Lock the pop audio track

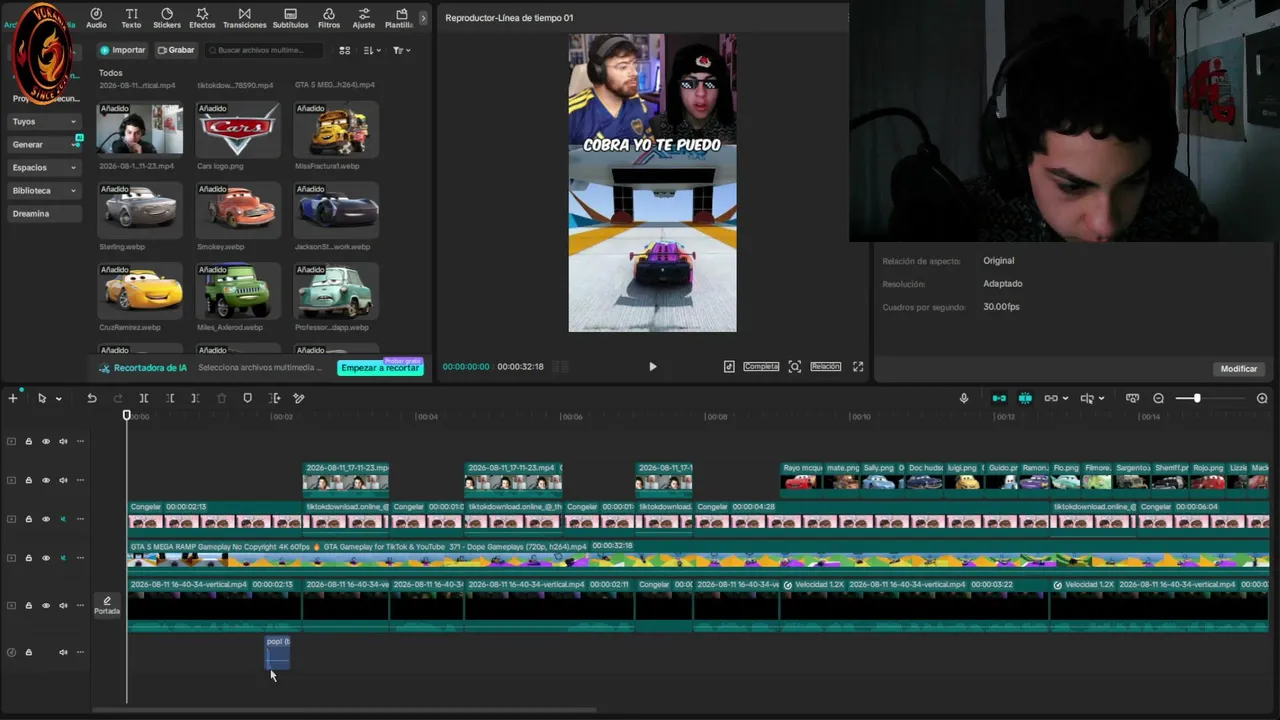[x=28, y=652]
